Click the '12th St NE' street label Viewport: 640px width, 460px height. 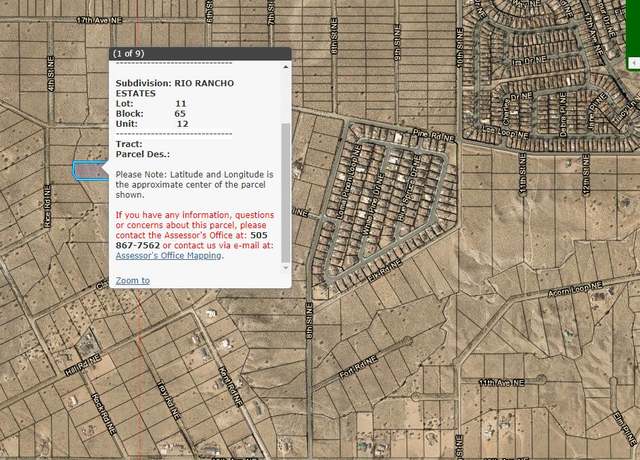(586, 174)
